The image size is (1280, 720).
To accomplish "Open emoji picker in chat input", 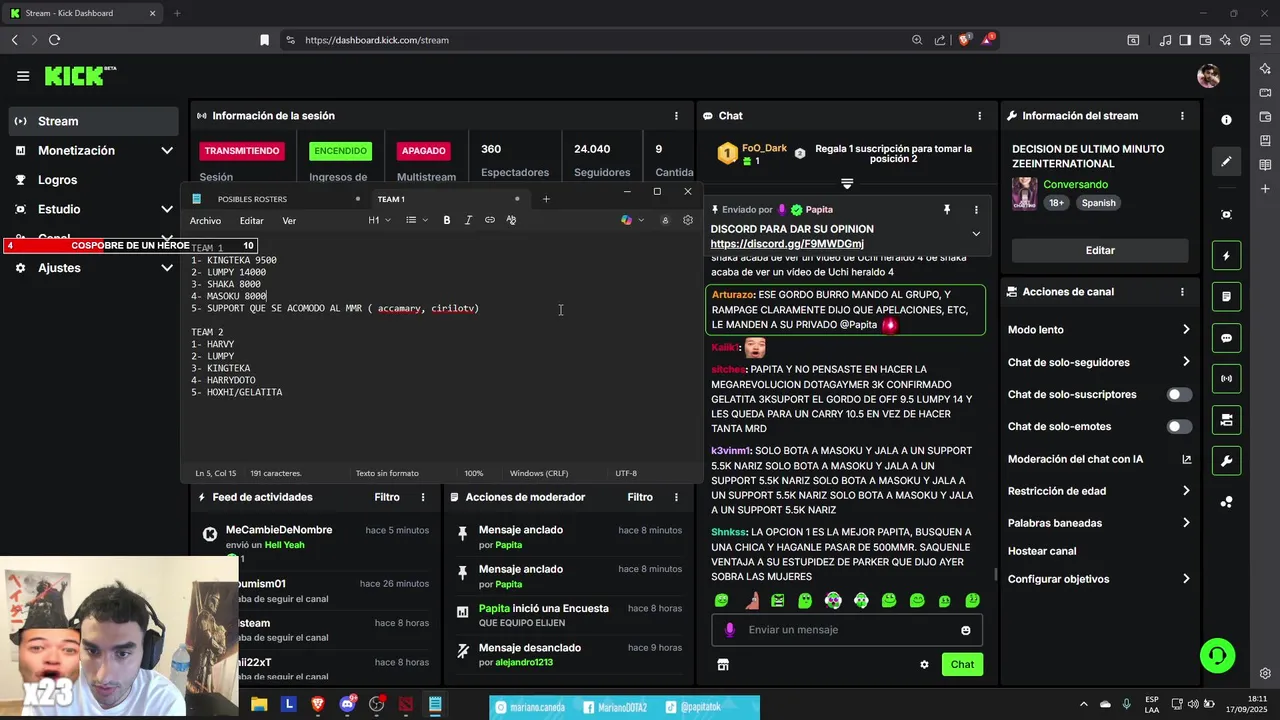I will pos(965,630).
